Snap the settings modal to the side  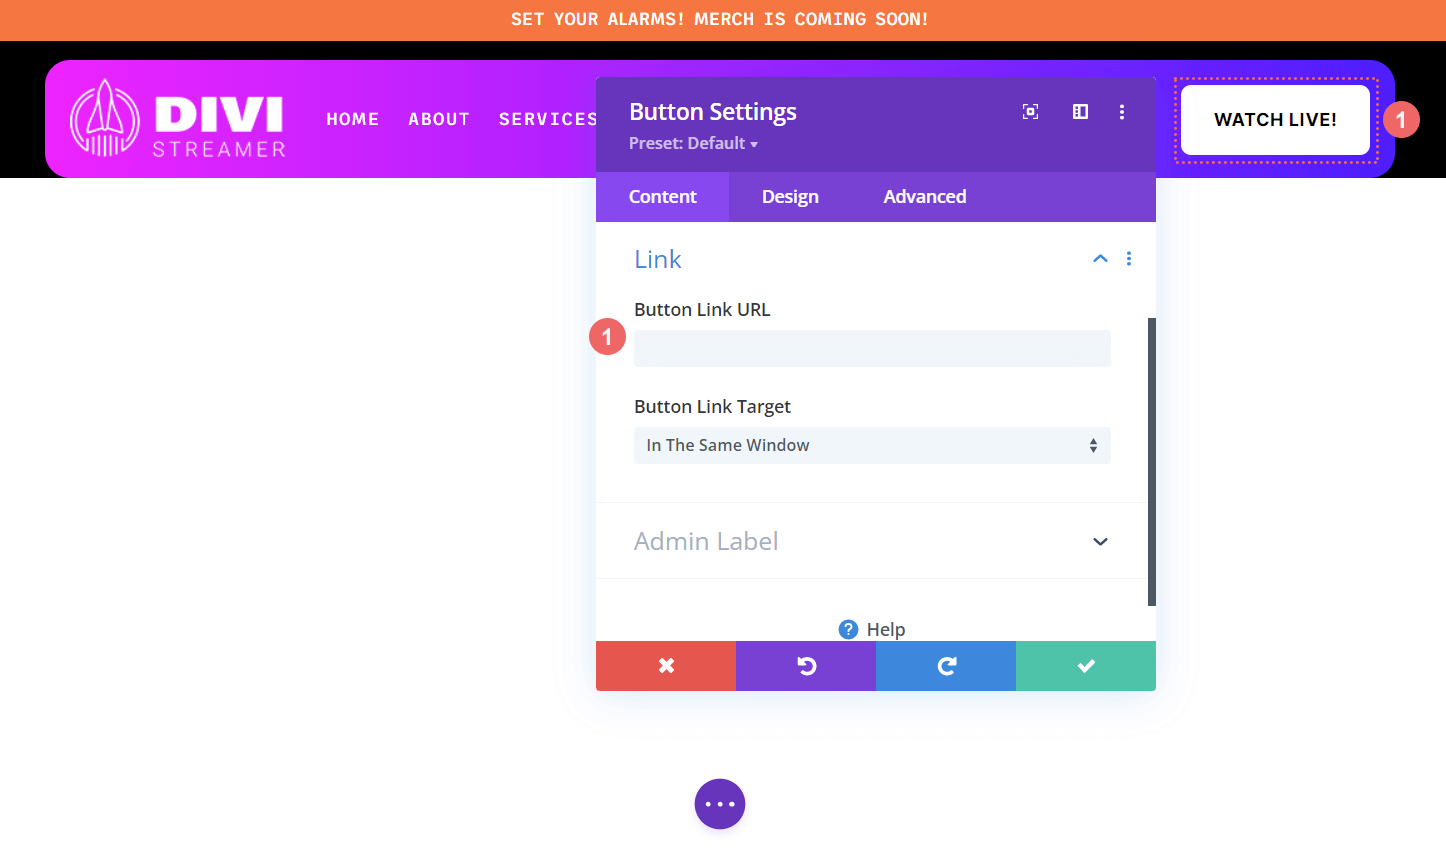1080,112
